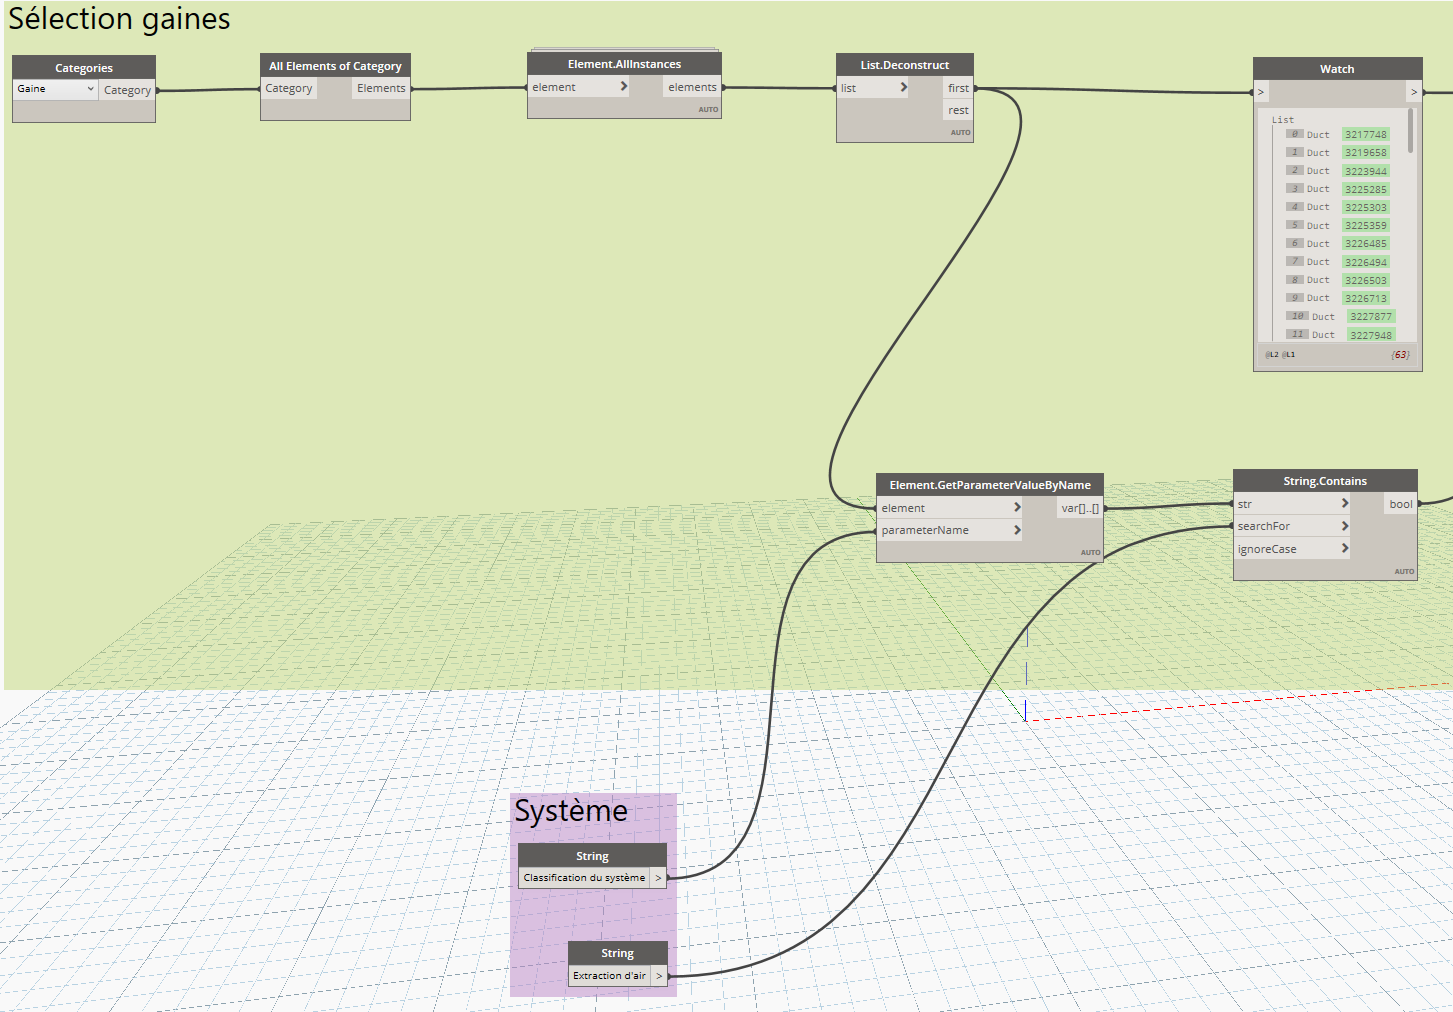Screen dimensions: 1453x1012
Task: Toggle the @L1 list level in Watch
Action: tap(1289, 354)
